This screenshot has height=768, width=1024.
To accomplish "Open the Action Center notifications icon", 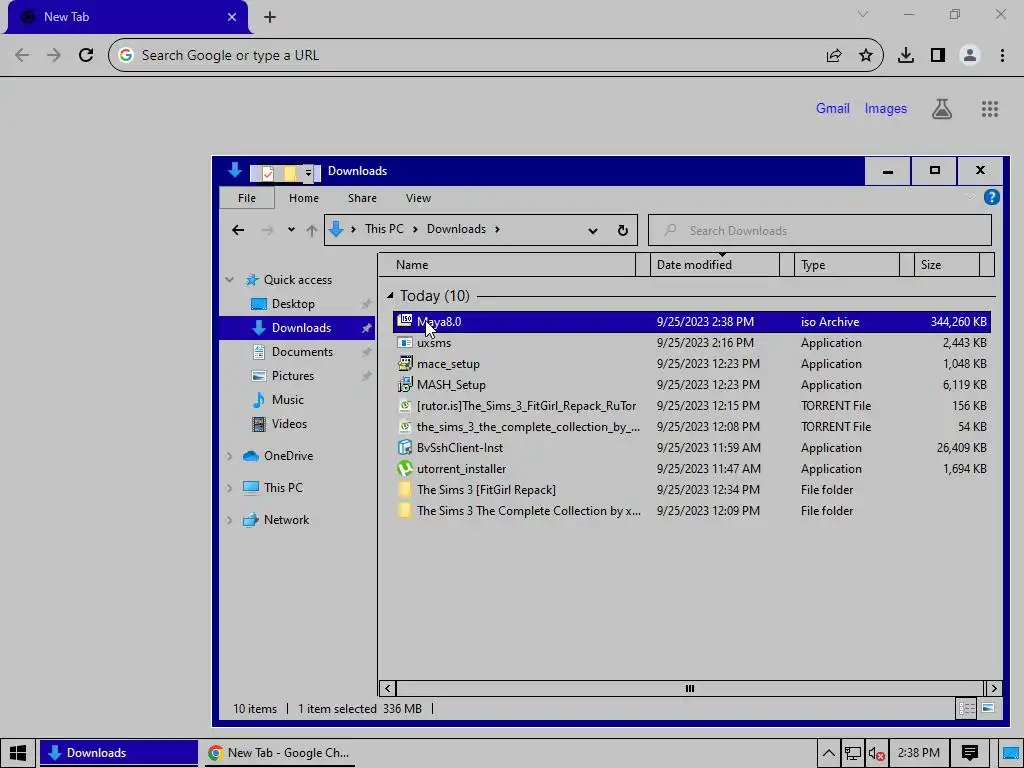I will tap(969, 753).
